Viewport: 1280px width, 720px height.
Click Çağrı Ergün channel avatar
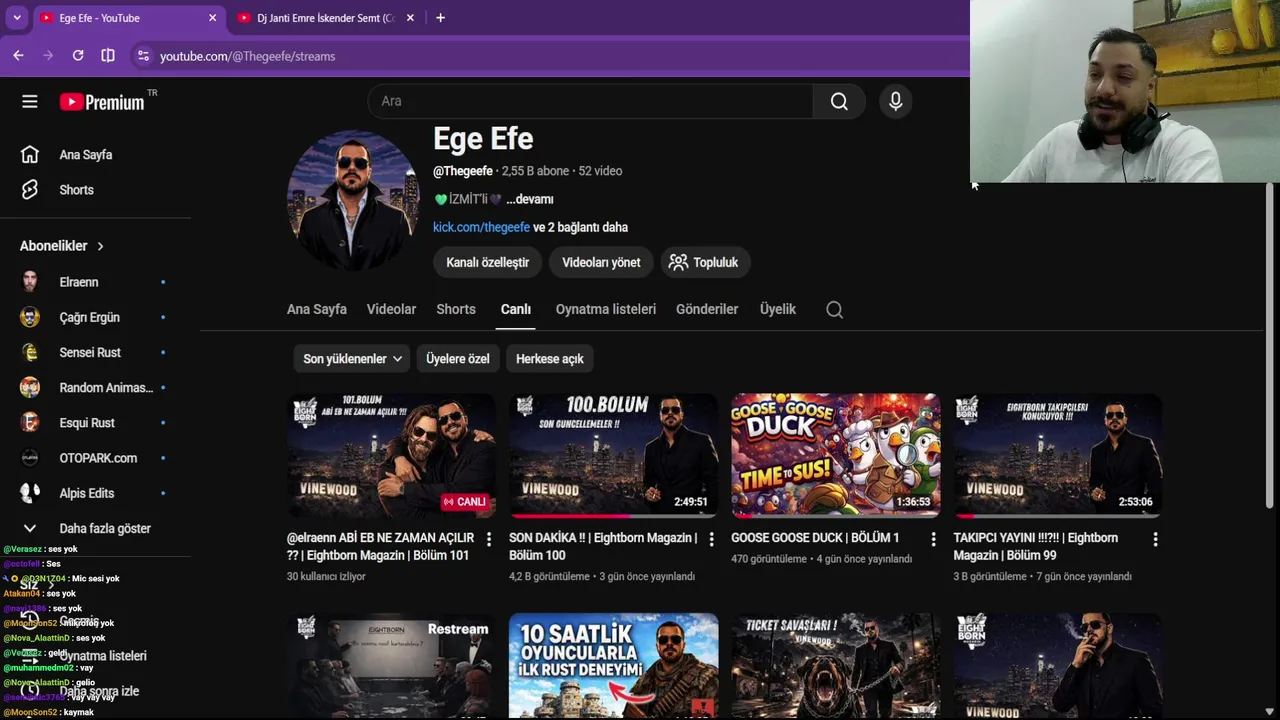click(30, 317)
